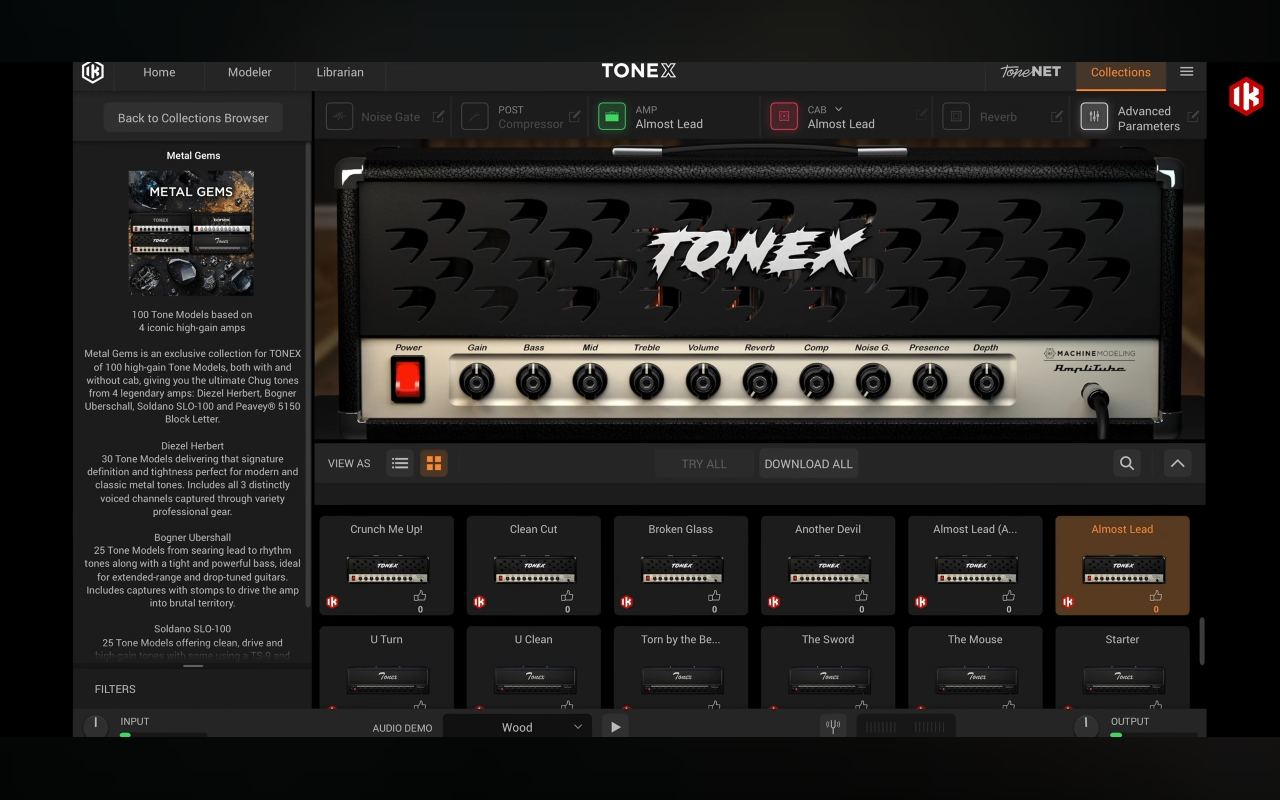1280x800 pixels.
Task: Select the Clean Cut tone model
Action: point(534,565)
